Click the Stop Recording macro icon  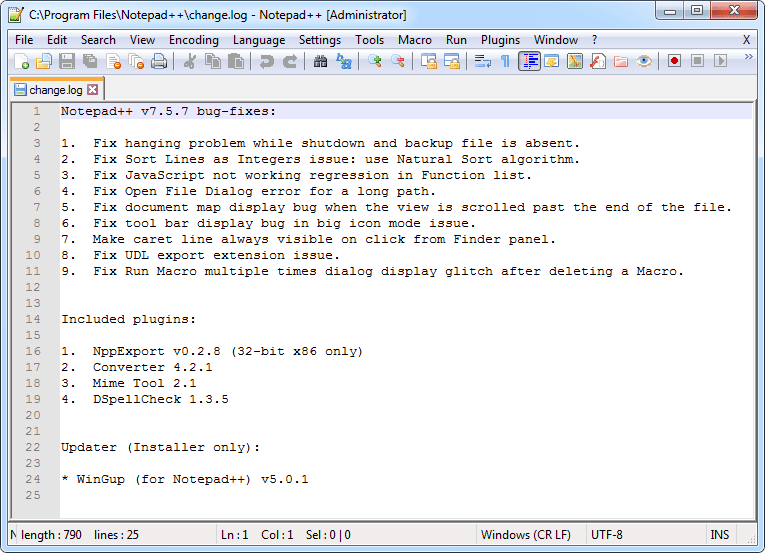698,61
